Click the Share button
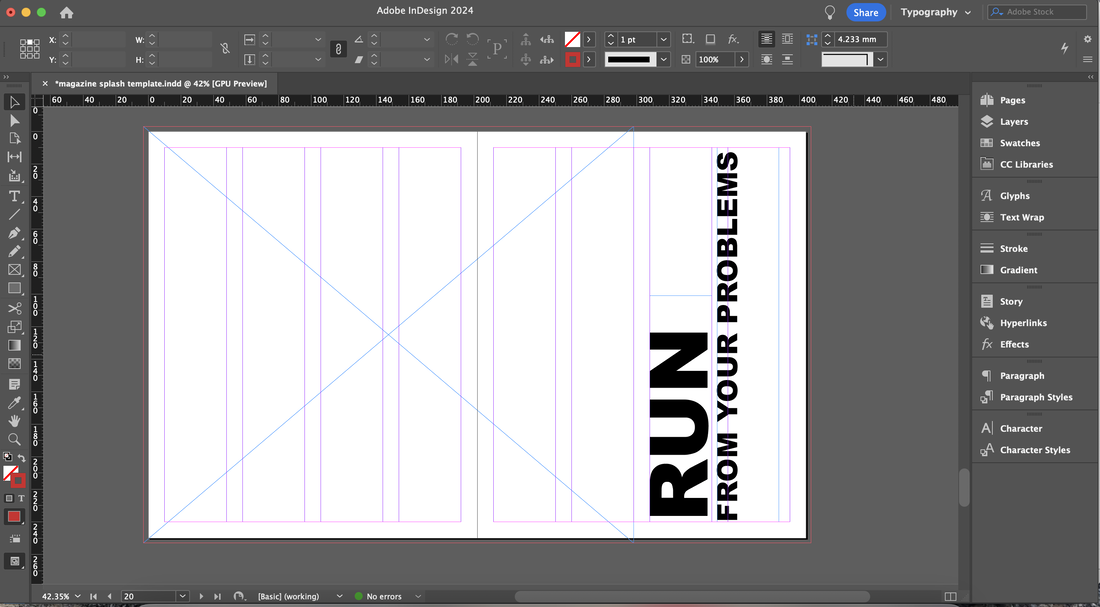Screen dimensions: 1100x607 [x=866, y=13]
